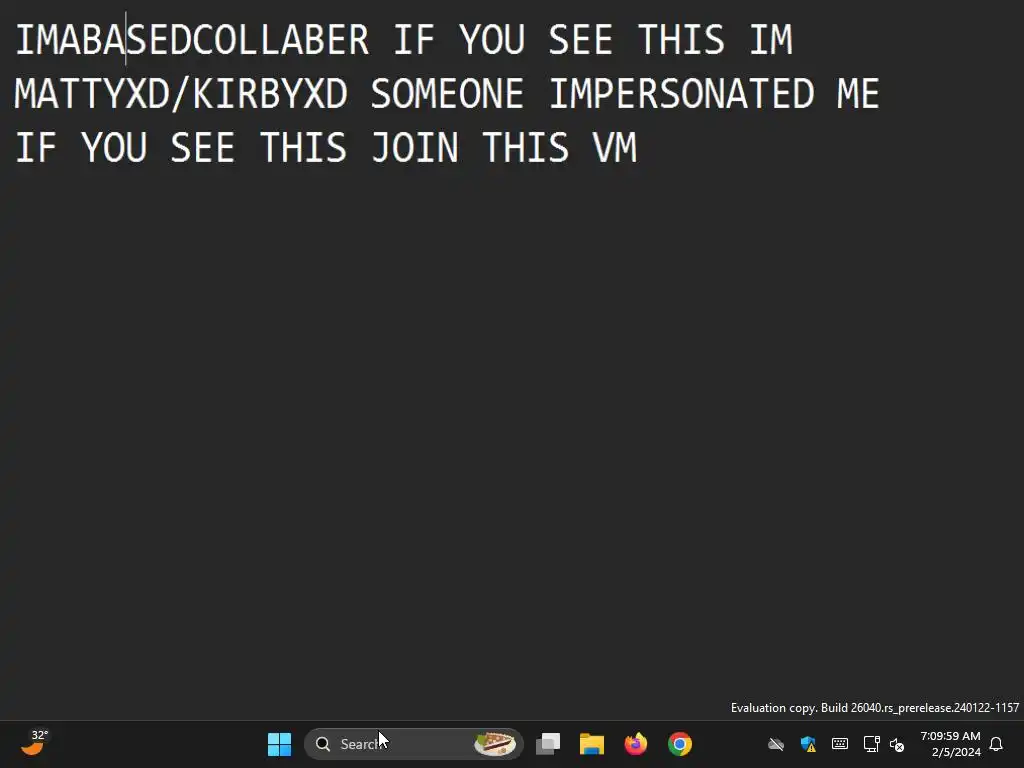Screen dimensions: 1024x768
Task: Place cursor in the word MATTYXD/KIRBYXD
Action: 181,93
